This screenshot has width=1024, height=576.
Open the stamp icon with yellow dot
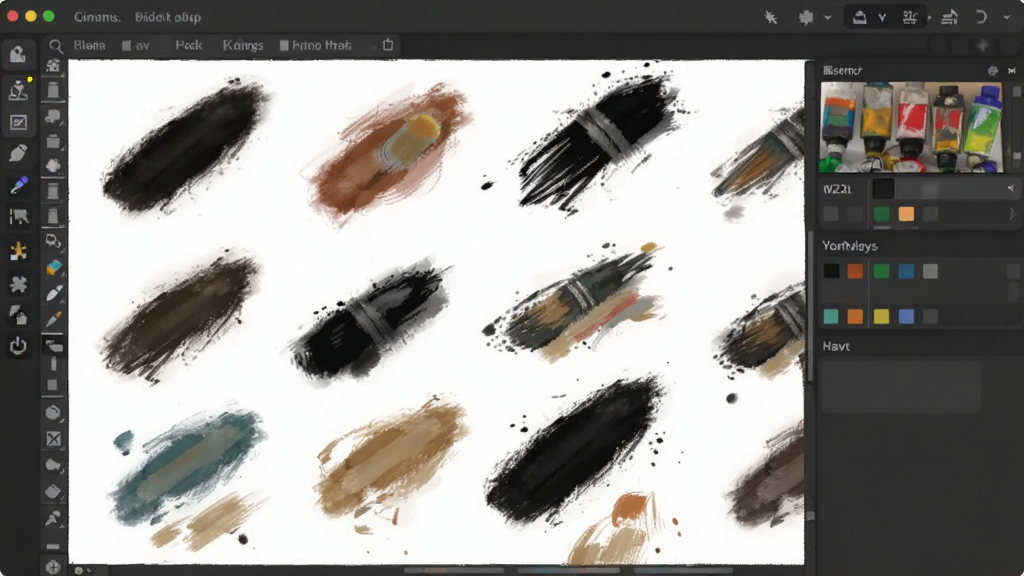click(19, 89)
